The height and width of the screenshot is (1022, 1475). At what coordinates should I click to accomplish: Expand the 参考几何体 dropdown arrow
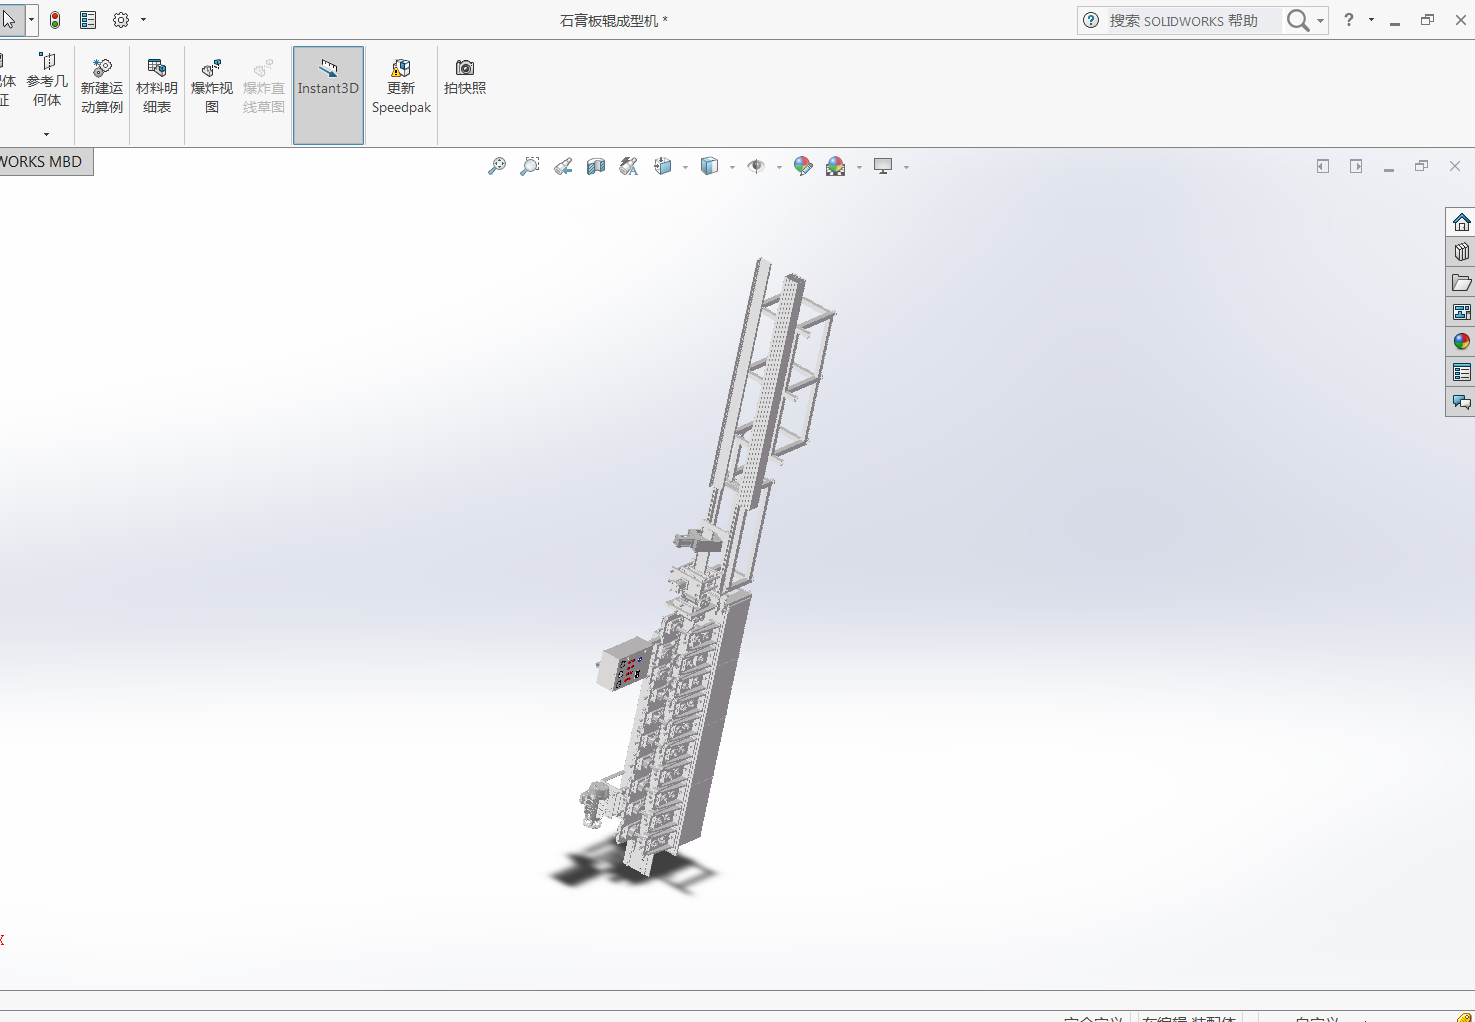pyautogui.click(x=47, y=134)
